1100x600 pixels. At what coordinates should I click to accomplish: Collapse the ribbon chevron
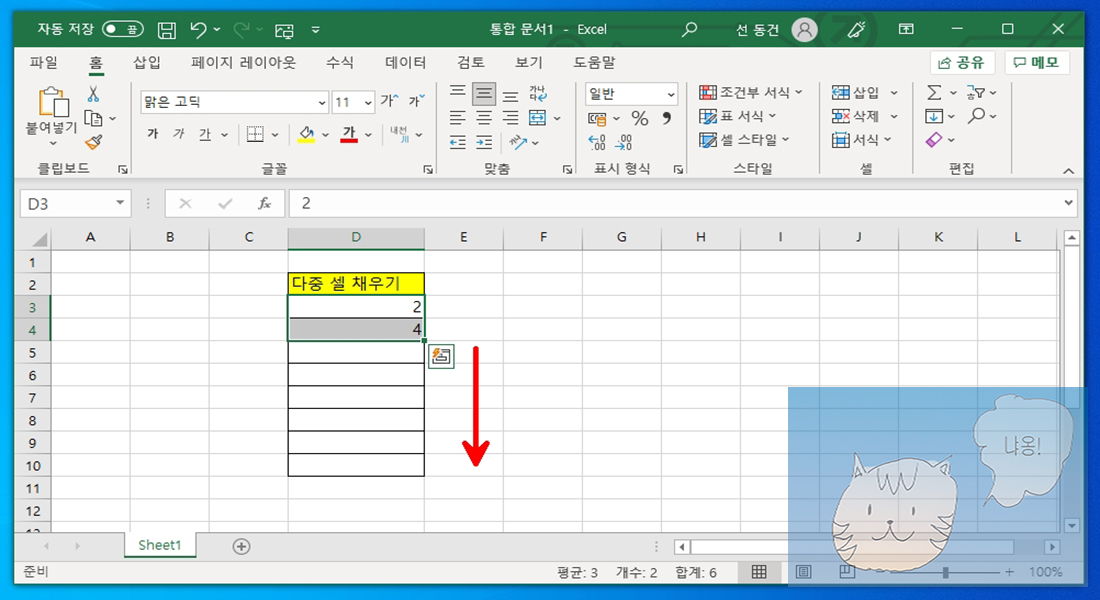(x=1068, y=171)
